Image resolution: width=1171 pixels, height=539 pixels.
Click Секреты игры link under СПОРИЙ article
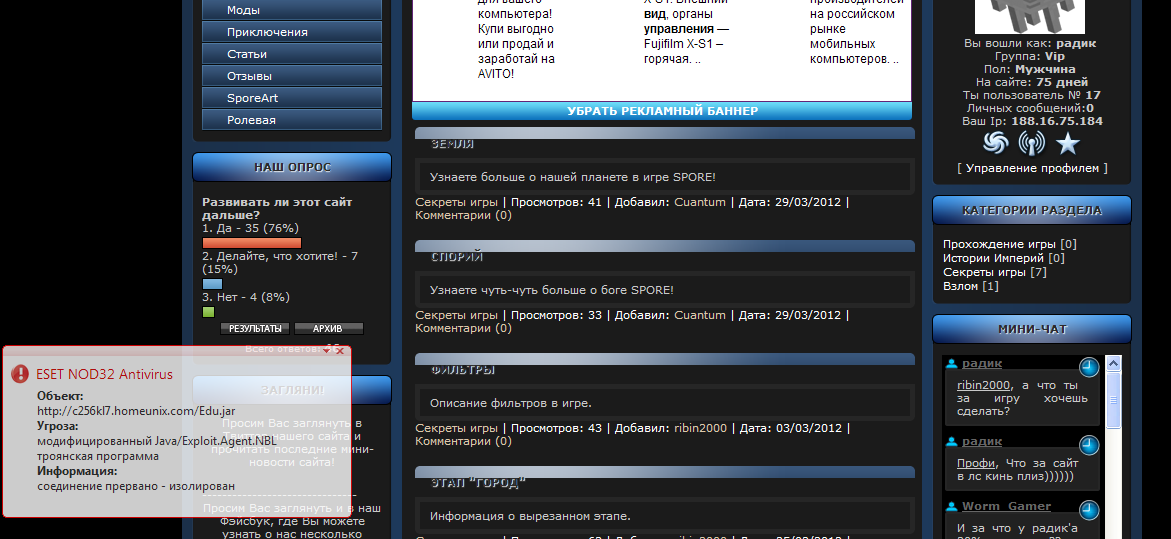[456, 315]
